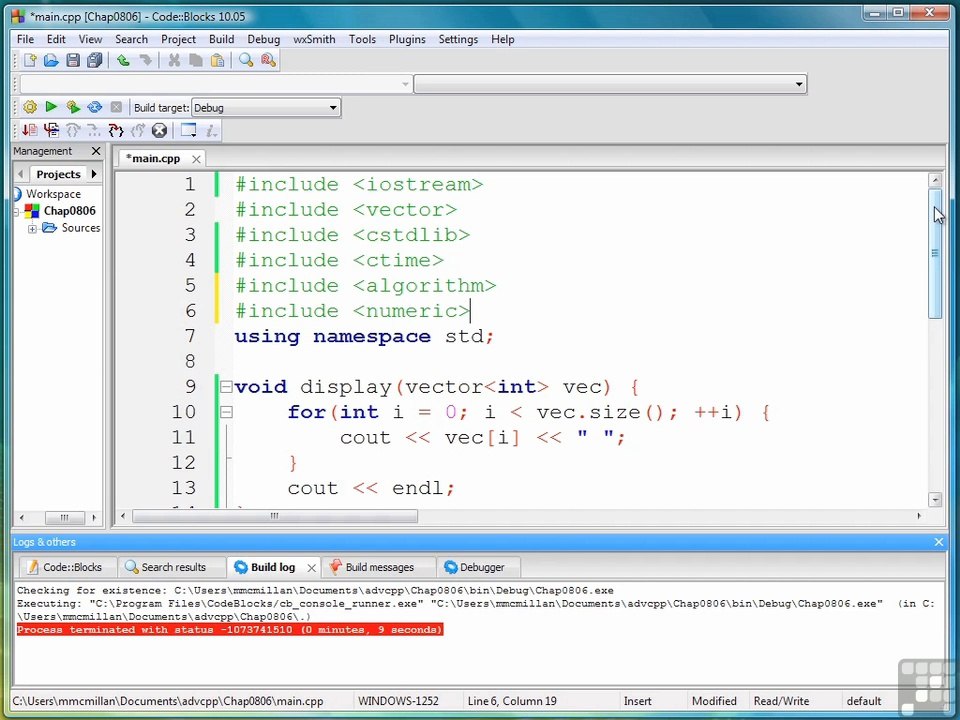Open a file with the folder icon
This screenshot has height=720, width=960.
coord(51,60)
